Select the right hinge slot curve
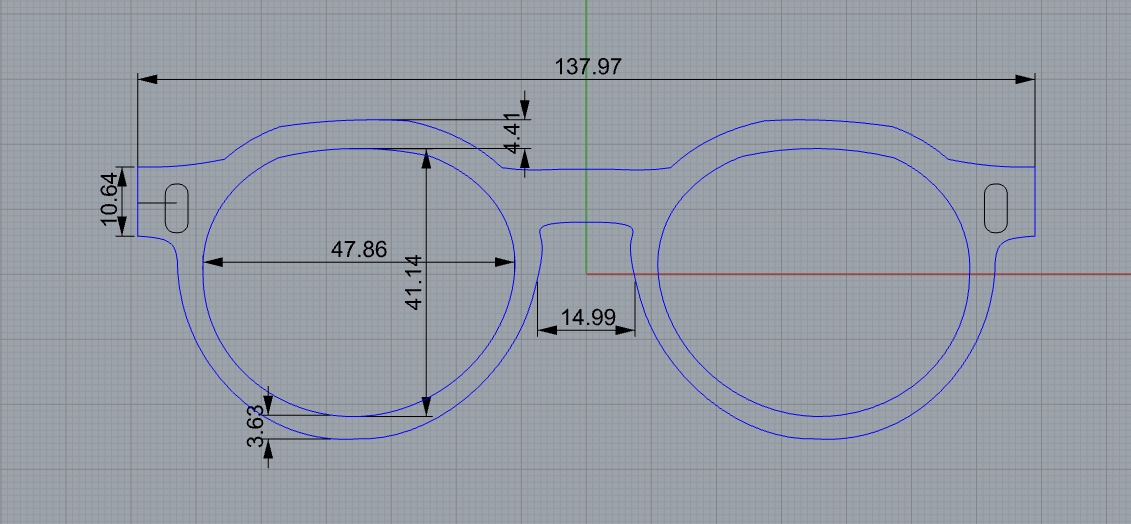 click(x=996, y=208)
